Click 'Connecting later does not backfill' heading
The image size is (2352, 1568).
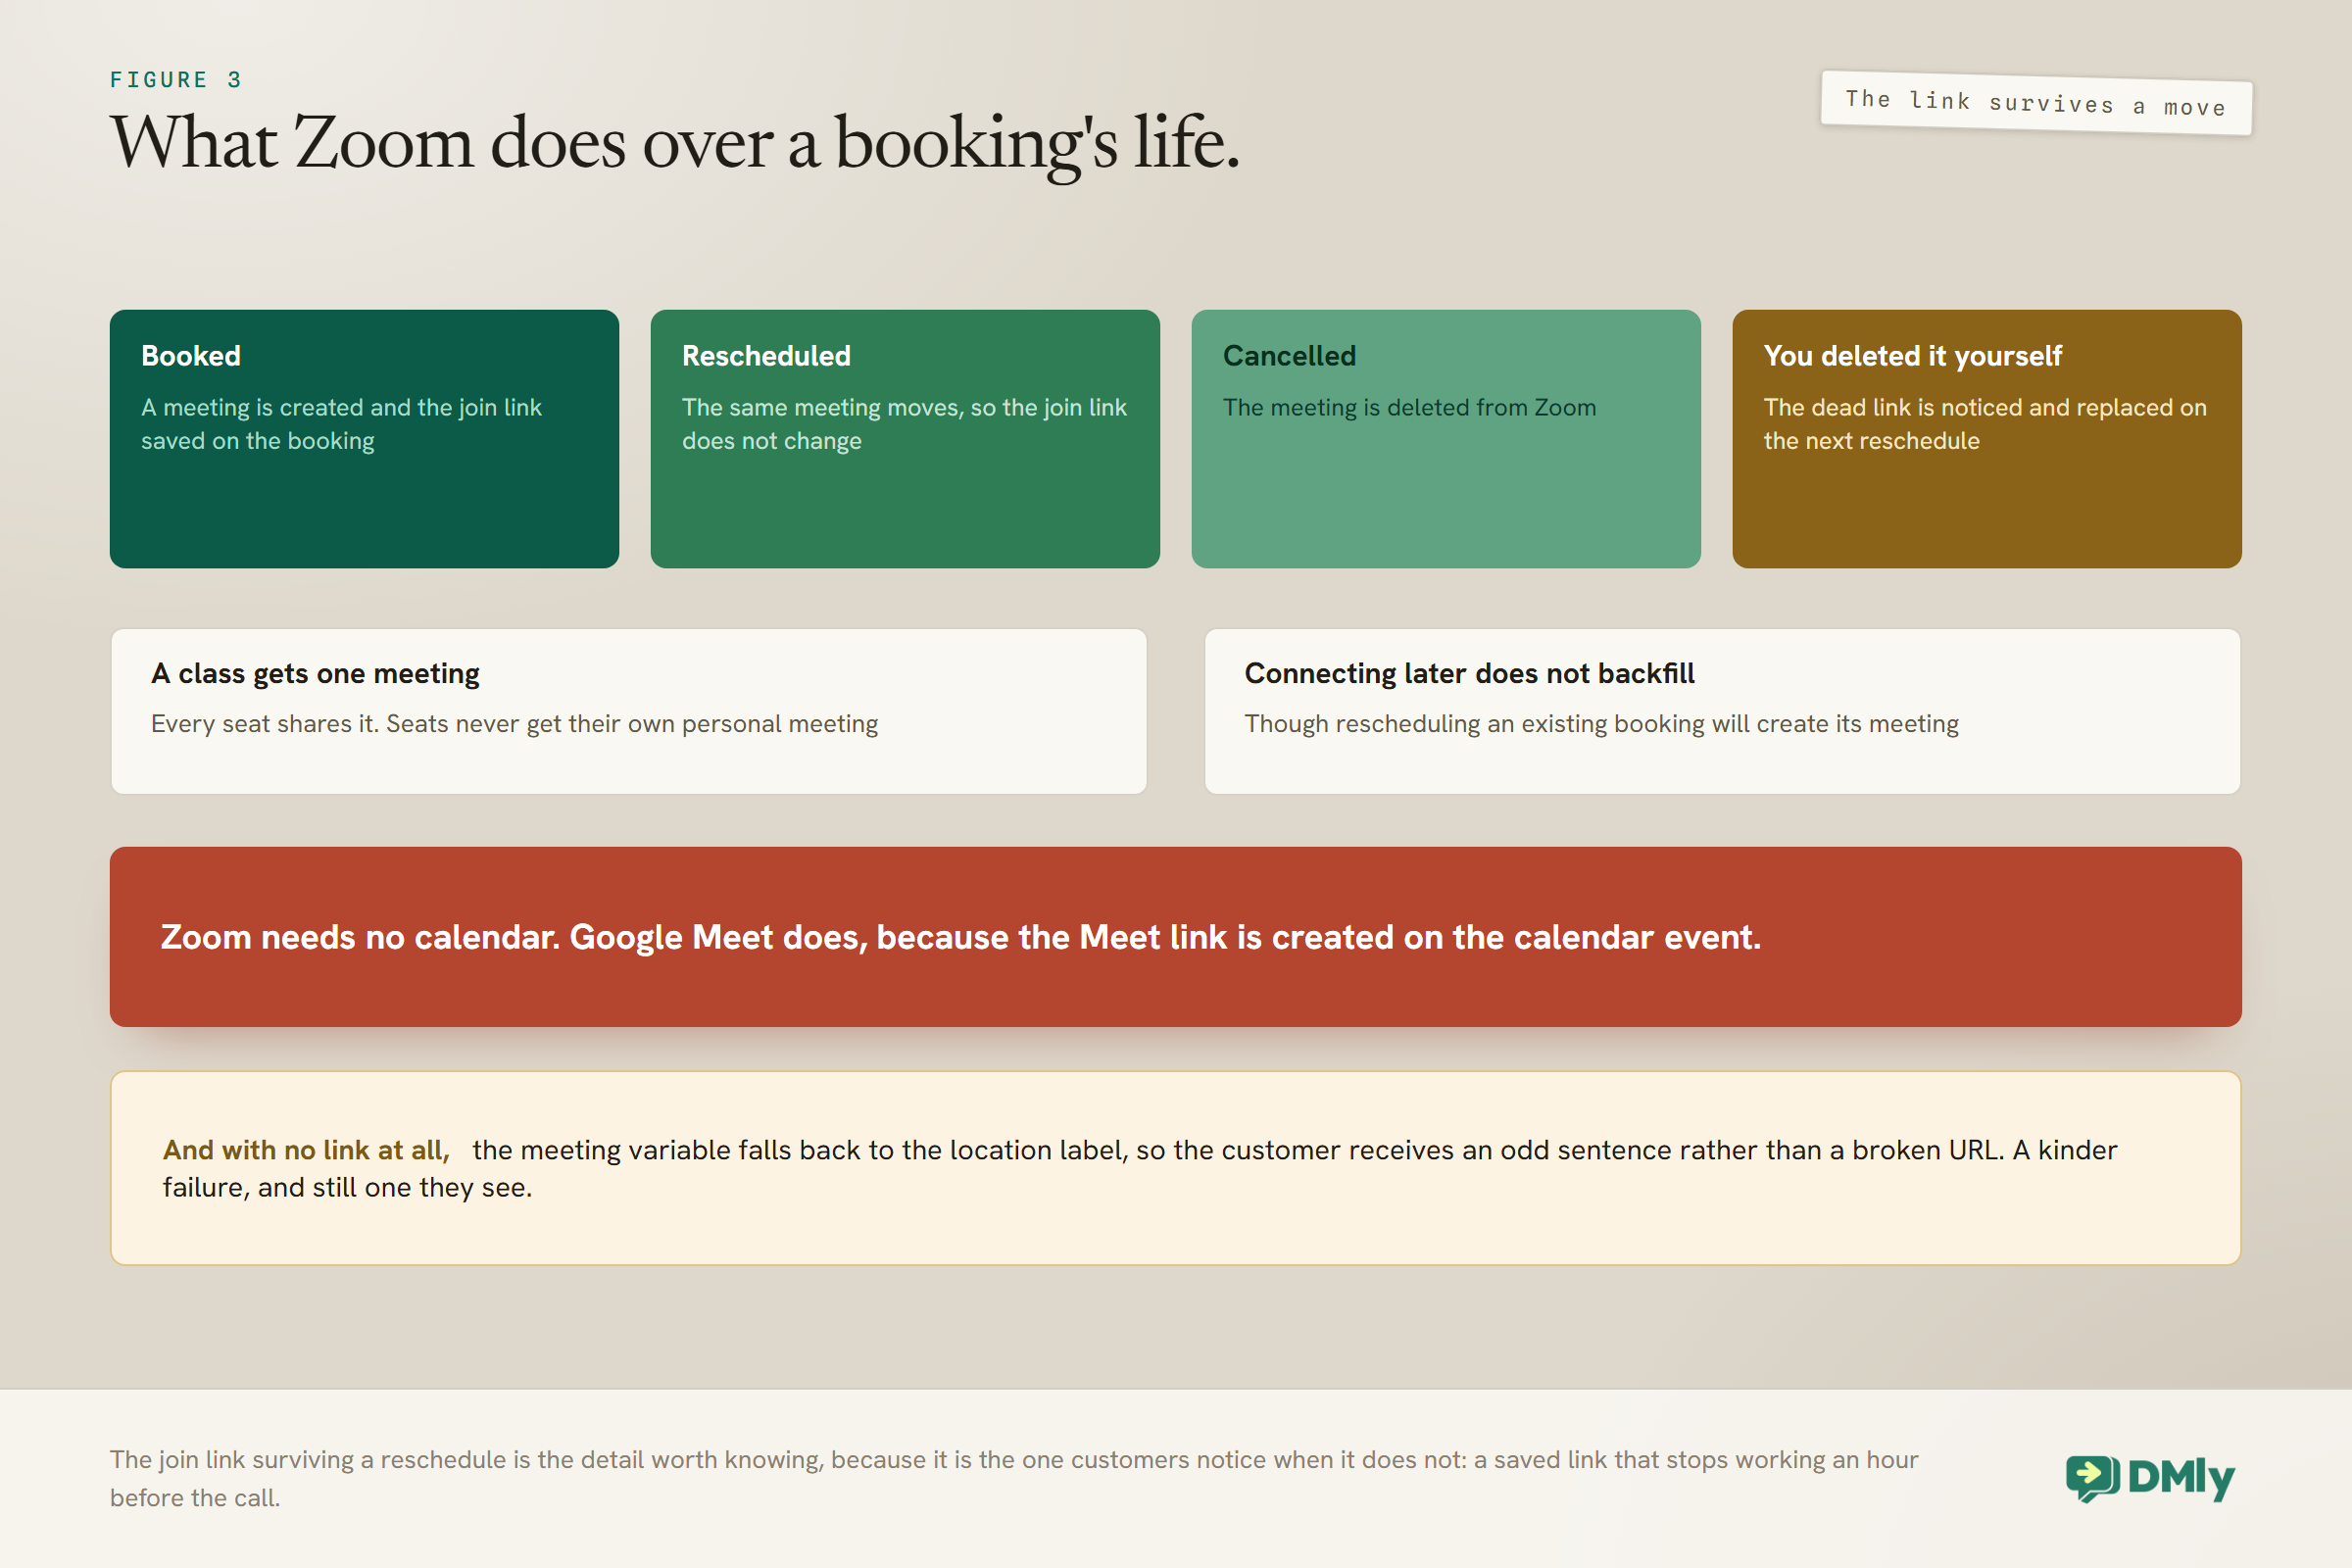[1469, 674]
